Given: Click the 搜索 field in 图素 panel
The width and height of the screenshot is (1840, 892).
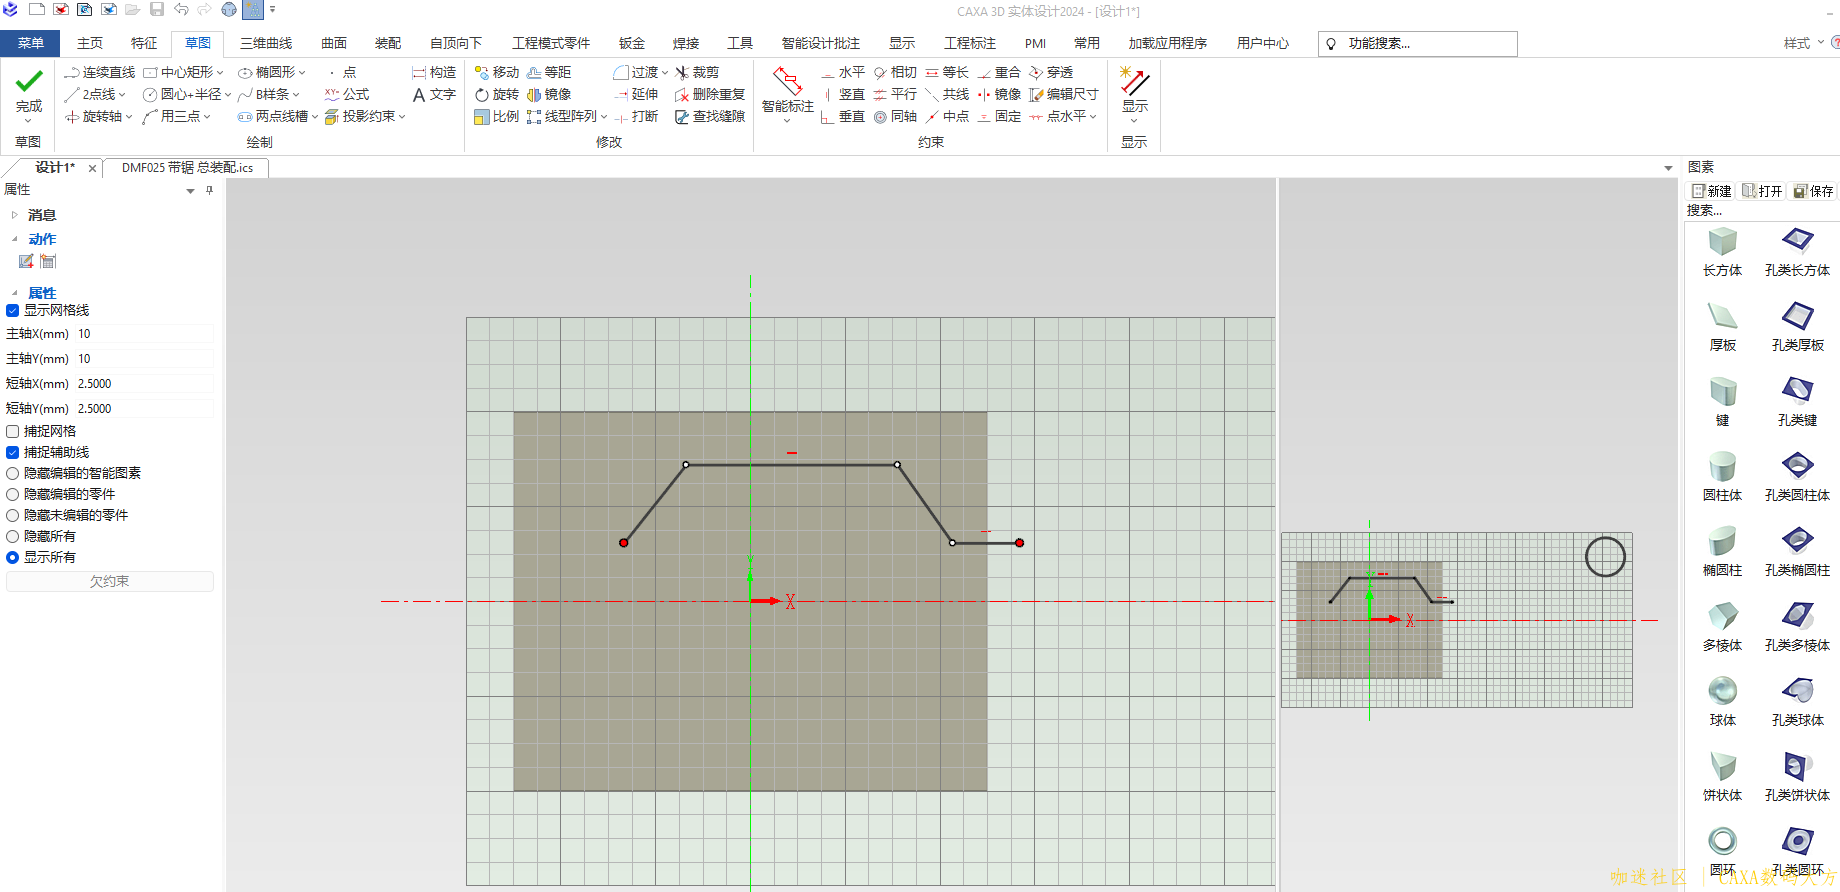Looking at the screenshot, I should click(1760, 210).
